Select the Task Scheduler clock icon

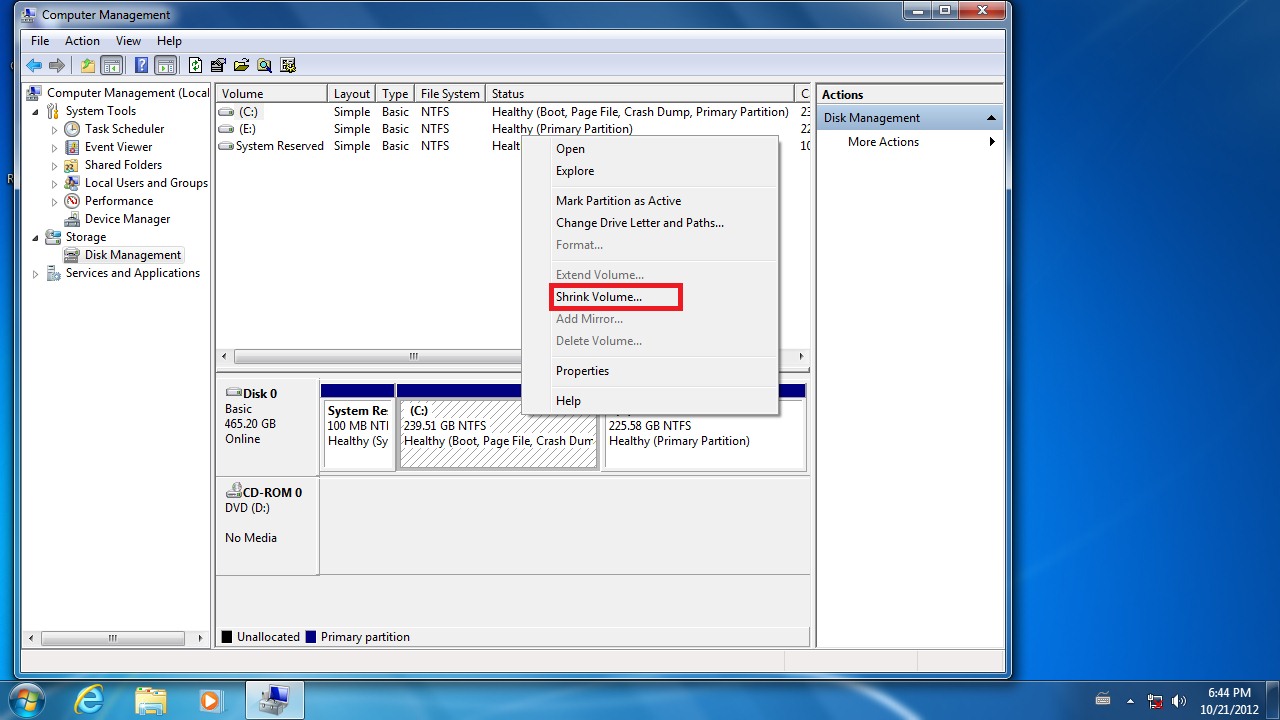pyautogui.click(x=72, y=129)
